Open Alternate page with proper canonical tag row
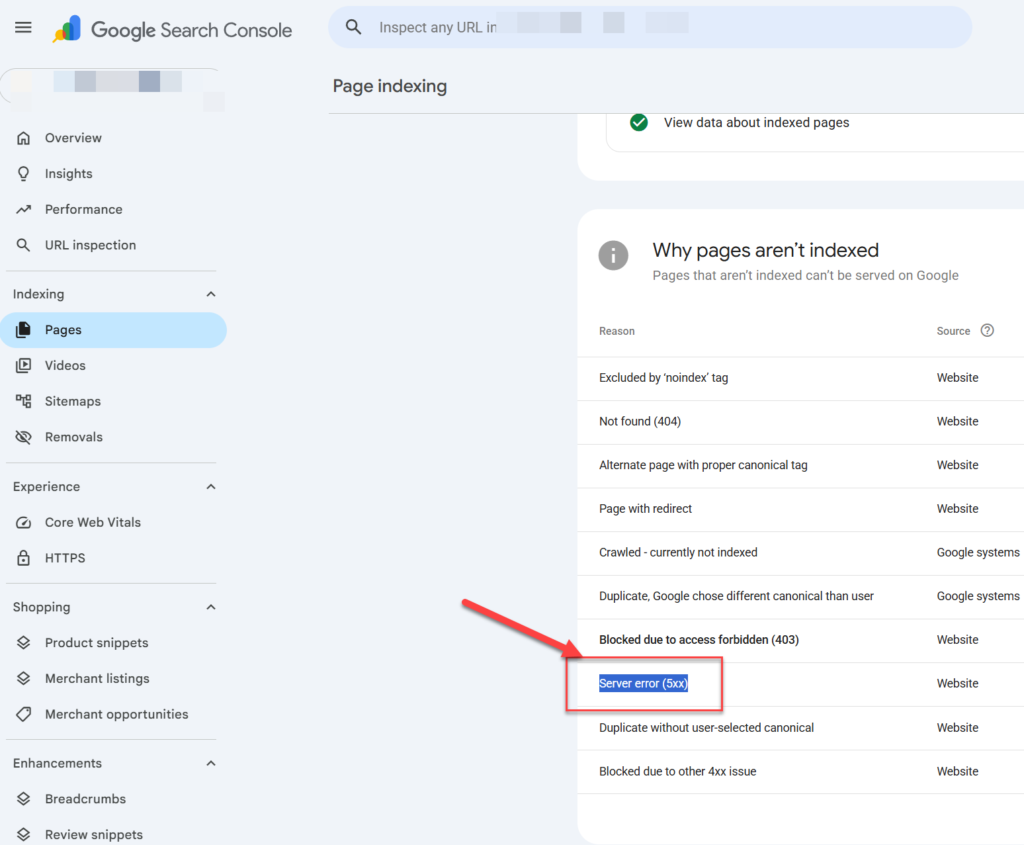Screen dimensions: 1024x845 click(801, 466)
